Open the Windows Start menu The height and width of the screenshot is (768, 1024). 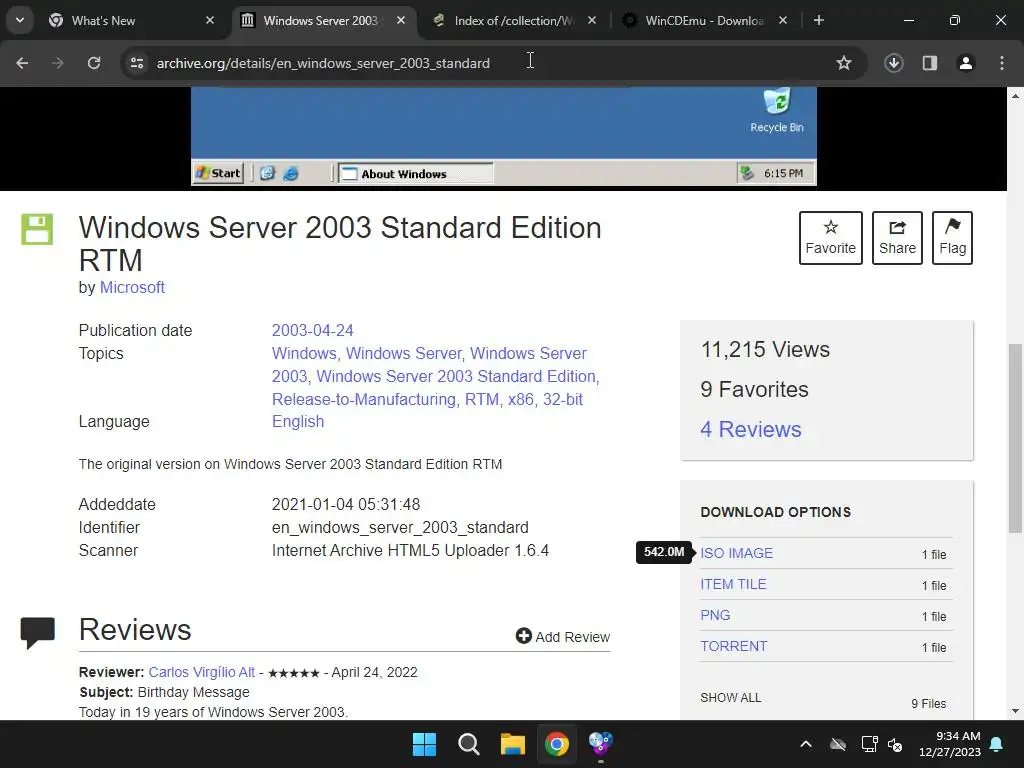click(424, 744)
